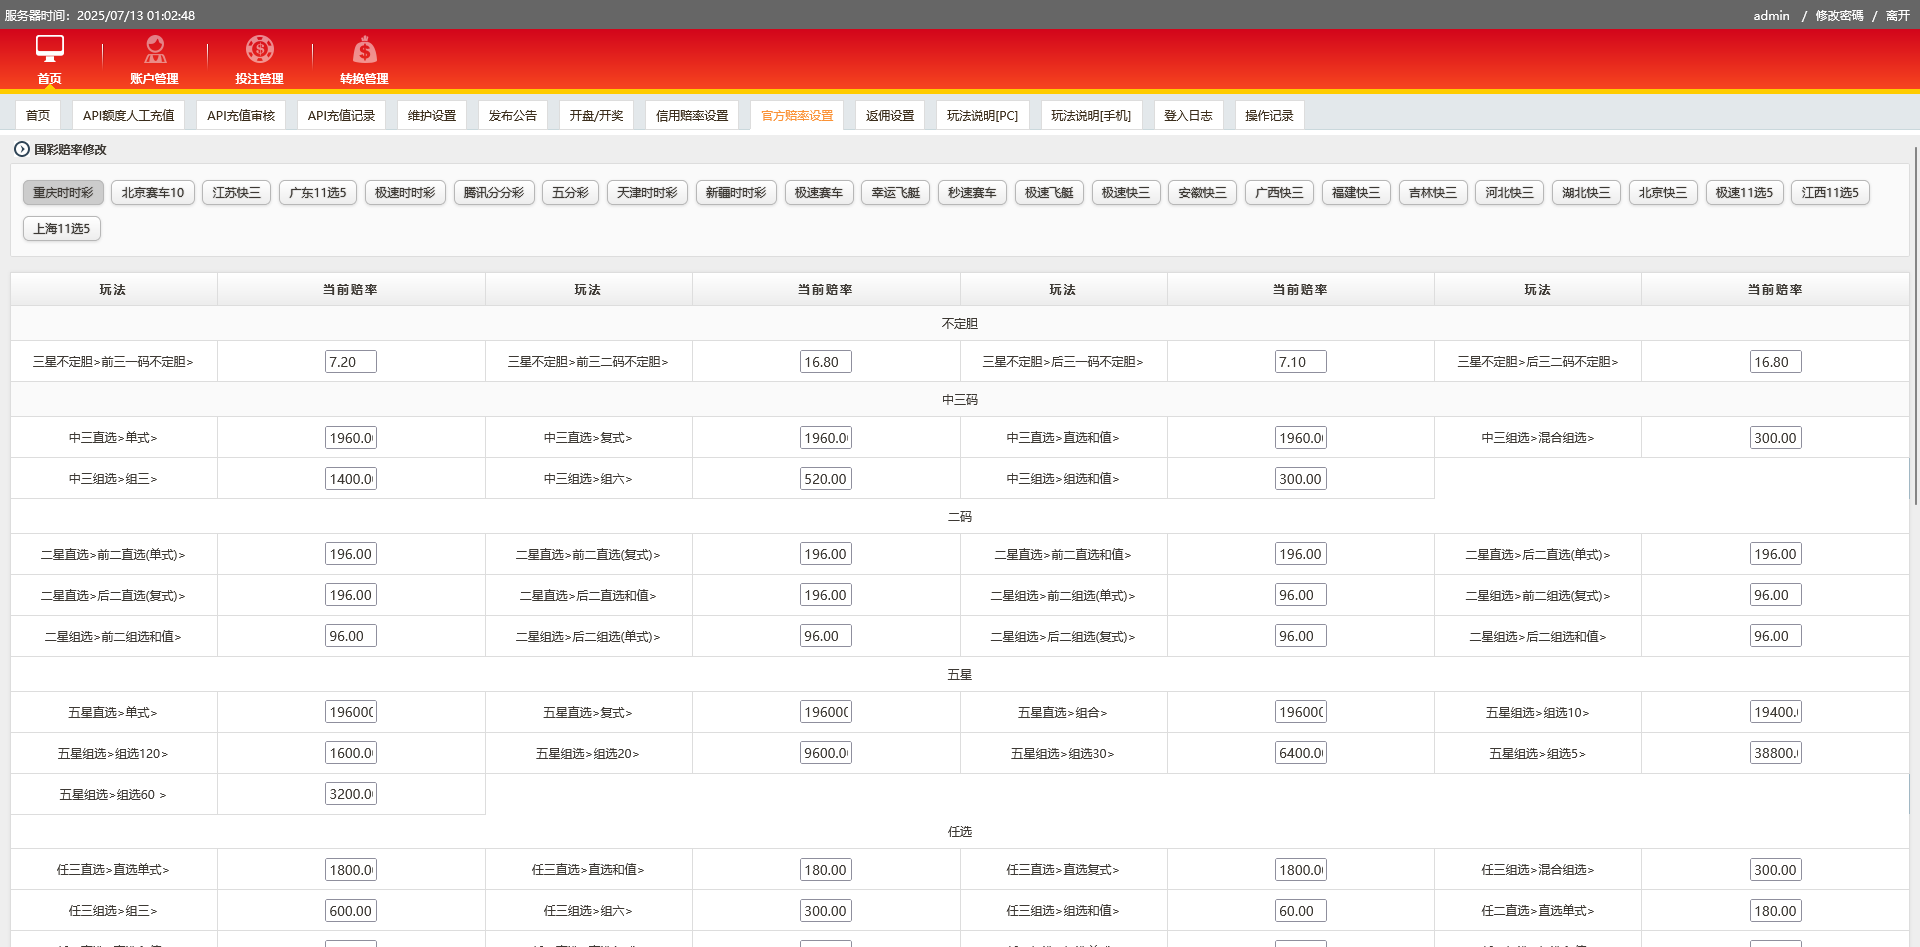Select the 极速时时彩 lottery button

pos(405,192)
